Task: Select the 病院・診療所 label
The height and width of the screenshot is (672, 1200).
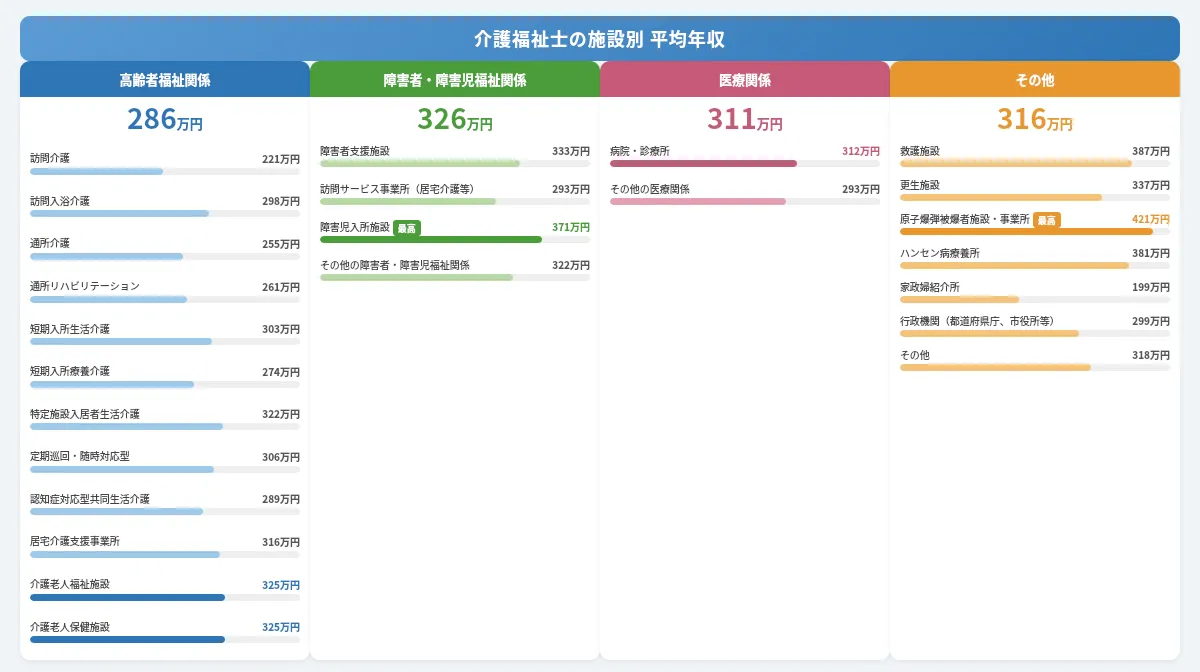Action: pyautogui.click(x=640, y=151)
